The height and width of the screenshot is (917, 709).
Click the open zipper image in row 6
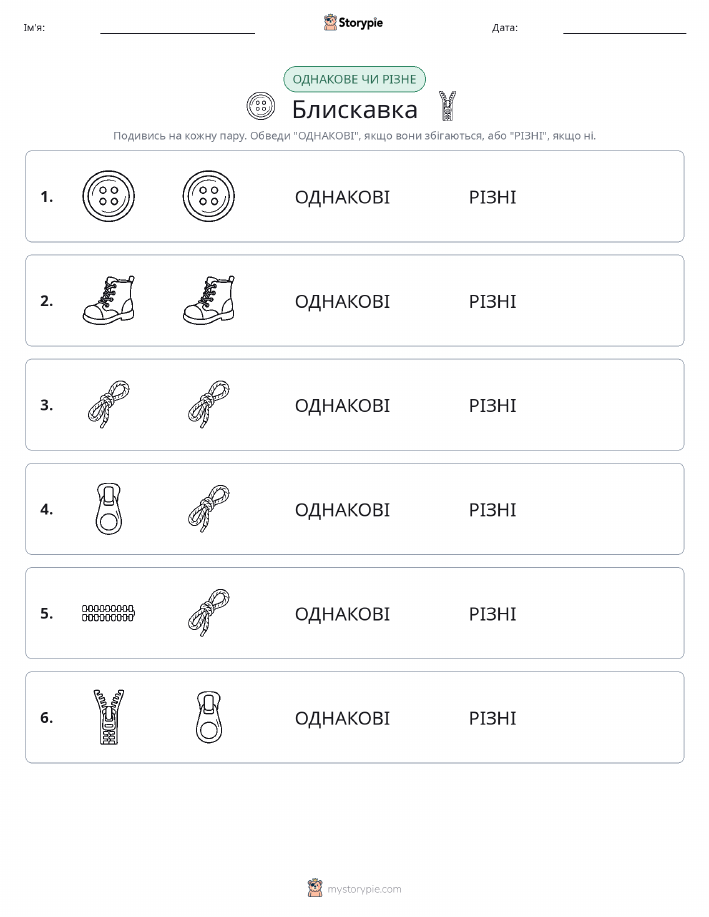point(108,717)
